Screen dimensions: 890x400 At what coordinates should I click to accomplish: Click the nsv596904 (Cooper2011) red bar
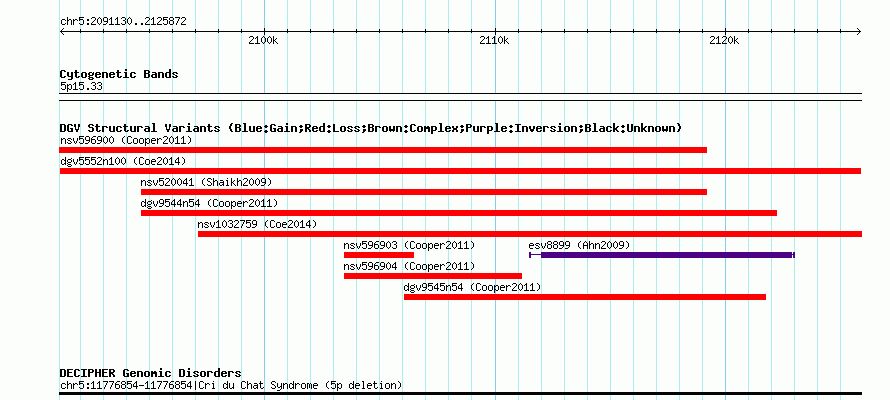[x=433, y=276]
